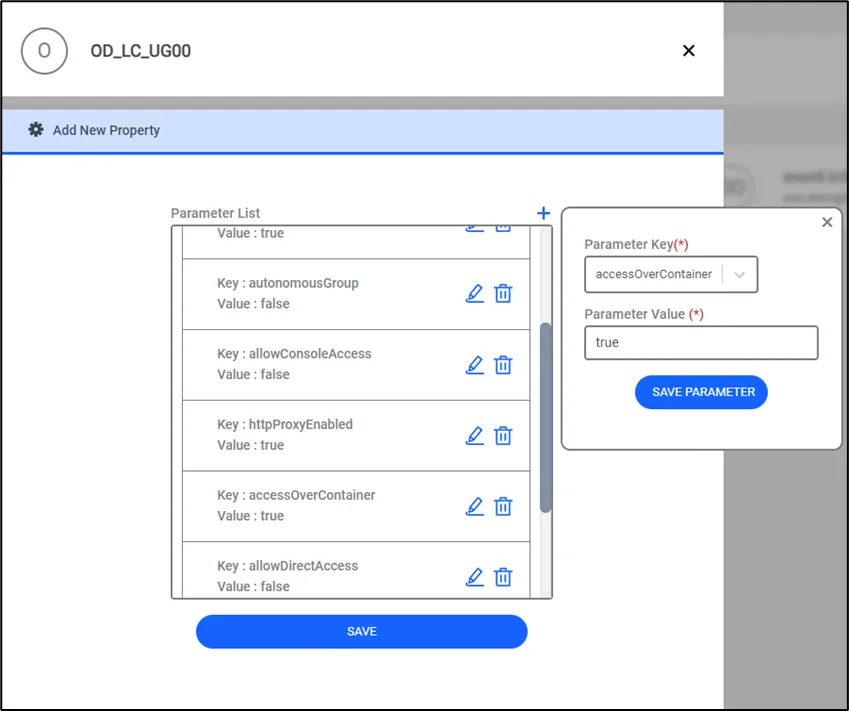Close the OD_LC_UG00 dialog
849x711 pixels.
coord(689,50)
